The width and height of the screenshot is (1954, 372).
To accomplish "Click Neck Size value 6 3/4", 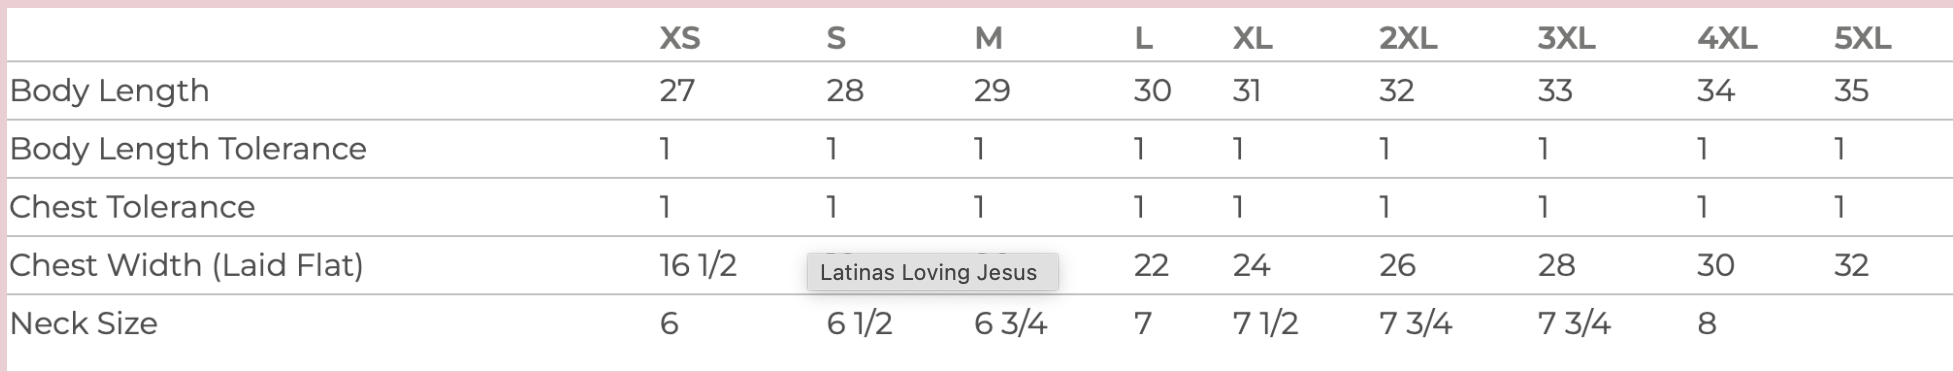I will (1010, 324).
